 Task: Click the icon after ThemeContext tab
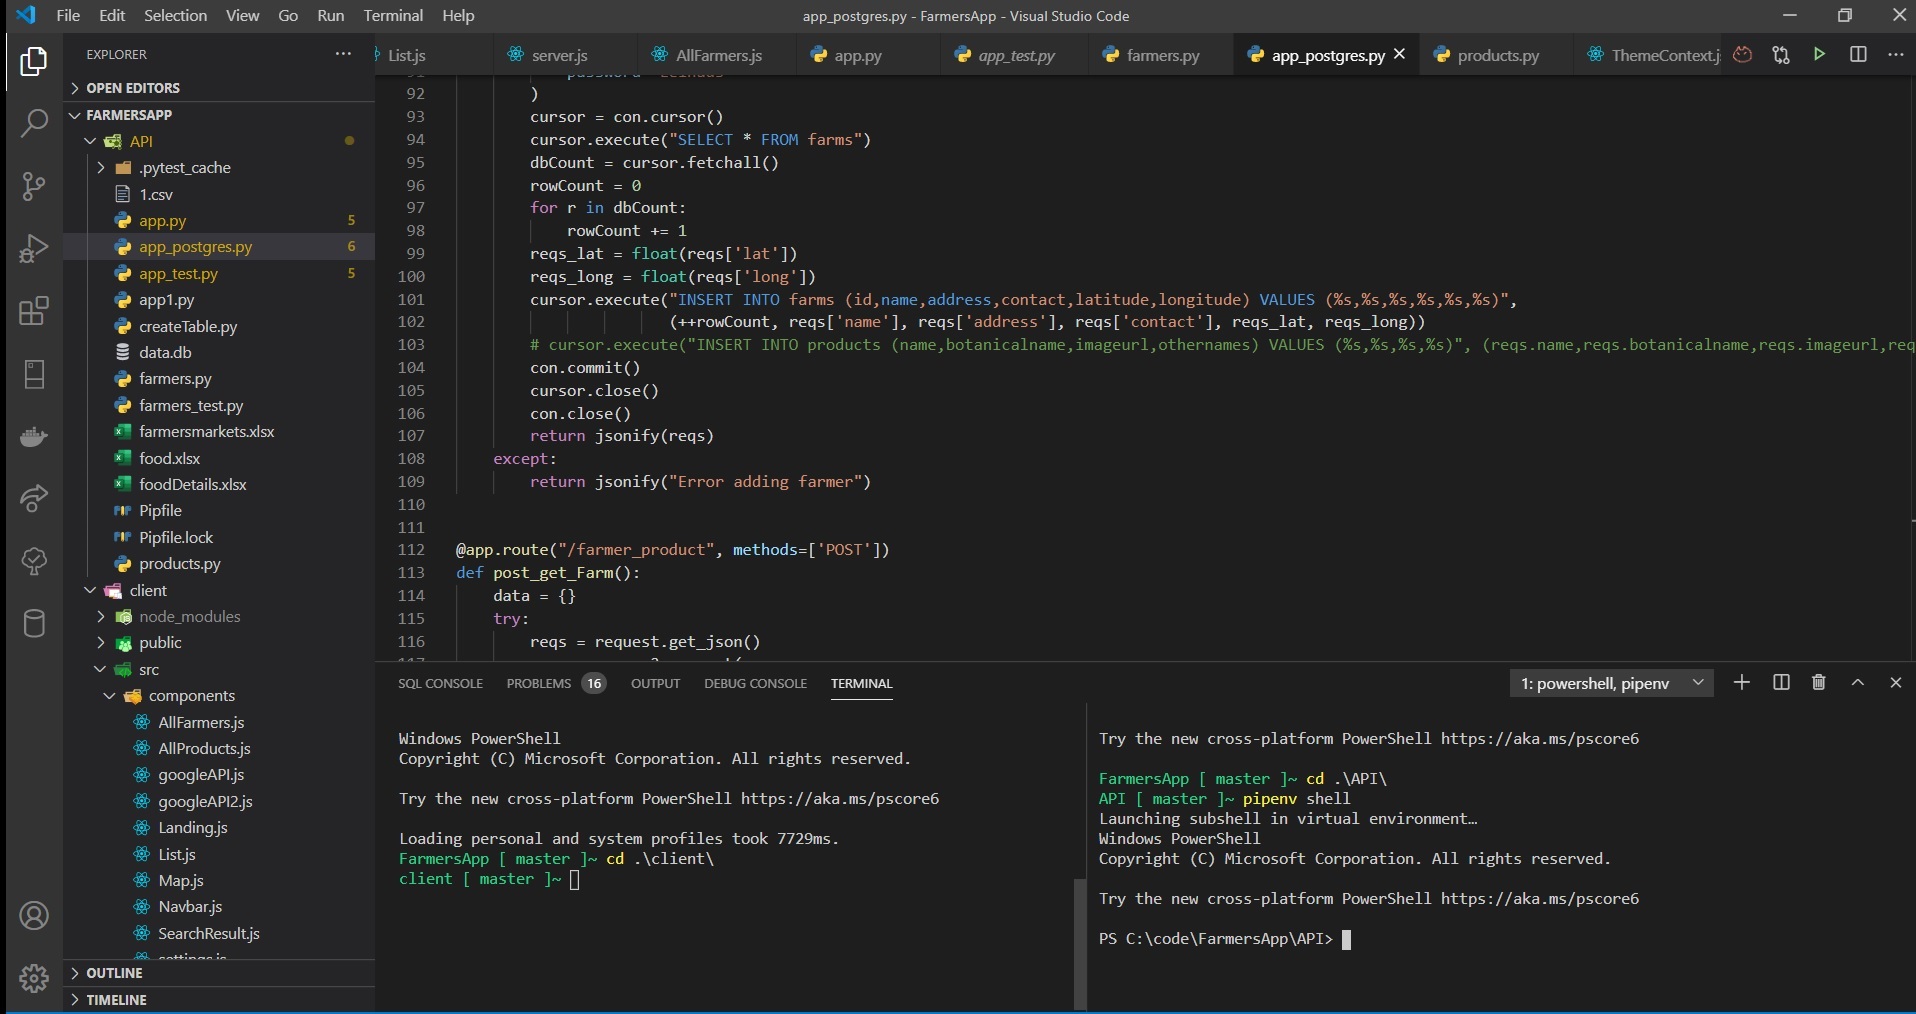(1743, 55)
